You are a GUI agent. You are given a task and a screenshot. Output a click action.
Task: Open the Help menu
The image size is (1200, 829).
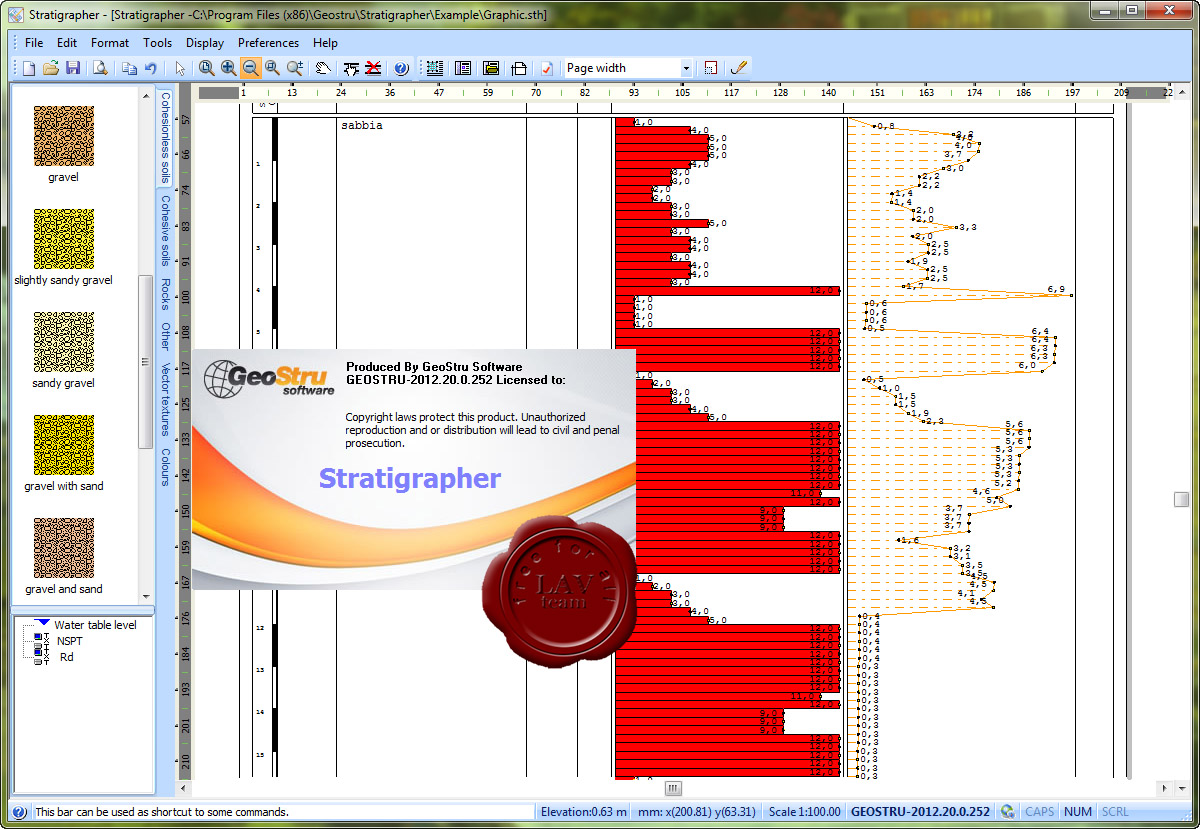pyautogui.click(x=325, y=43)
